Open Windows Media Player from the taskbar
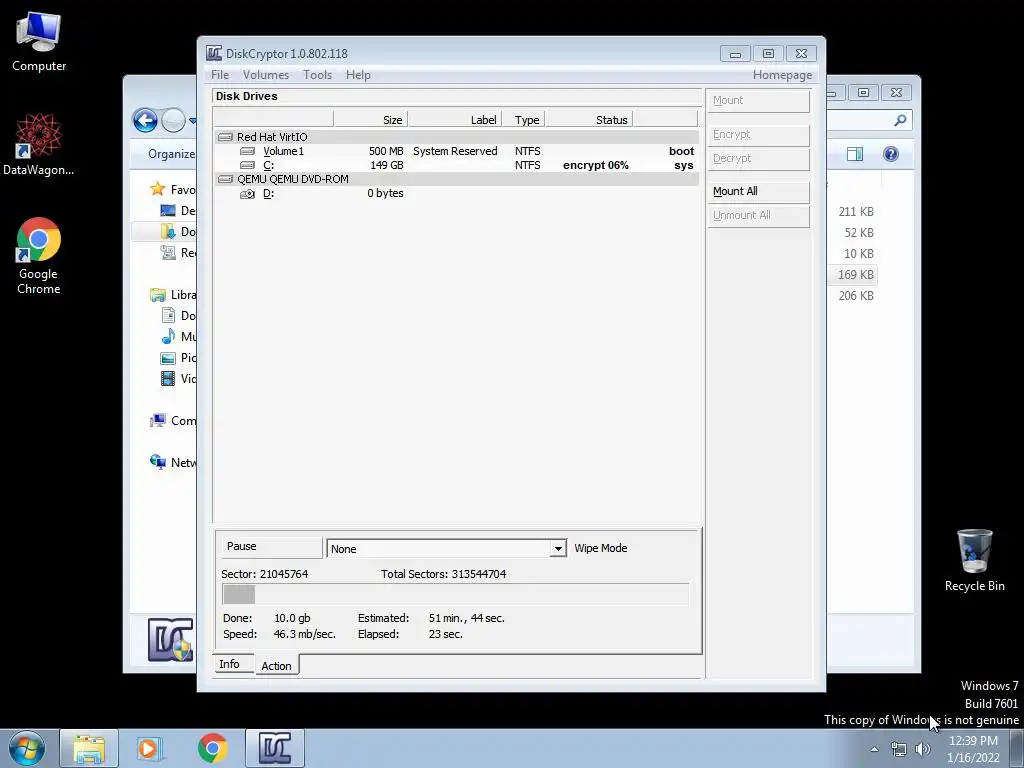This screenshot has height=768, width=1024. 150,748
